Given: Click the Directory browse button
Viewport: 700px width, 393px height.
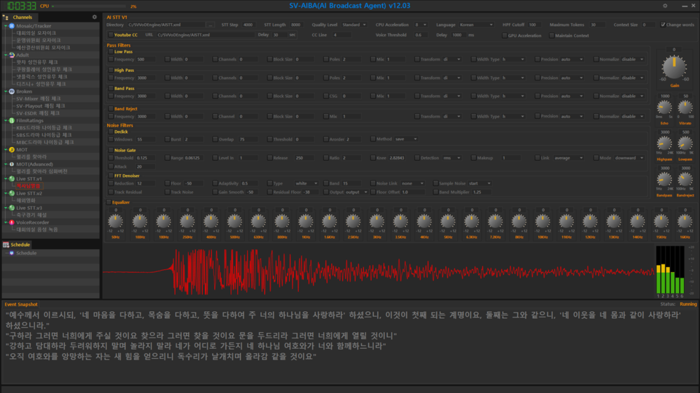Looking at the screenshot, I should (x=210, y=25).
